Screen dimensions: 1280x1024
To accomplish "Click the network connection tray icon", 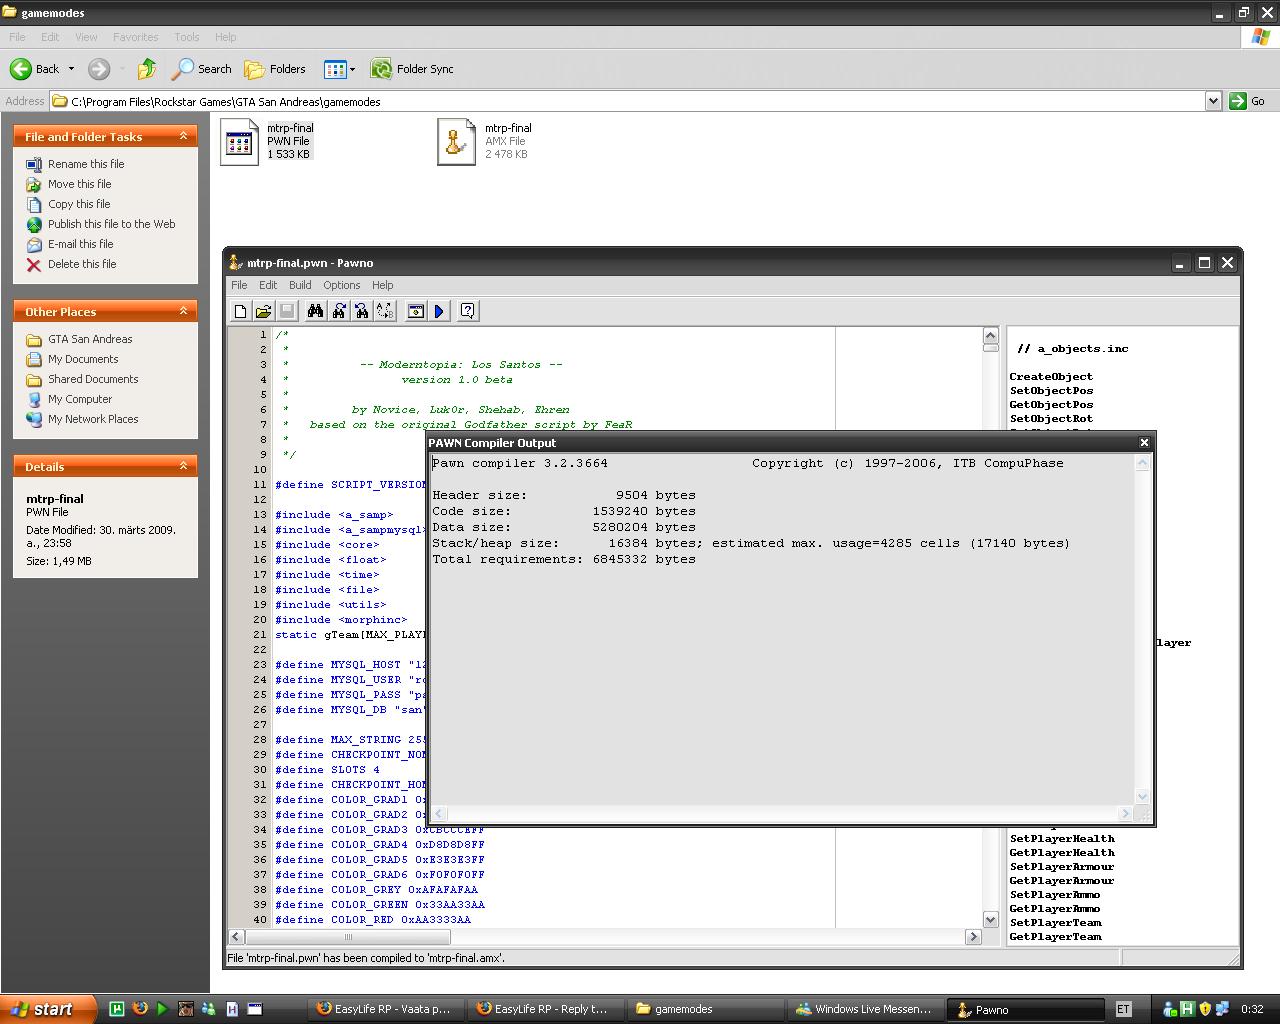I will (1223, 1009).
